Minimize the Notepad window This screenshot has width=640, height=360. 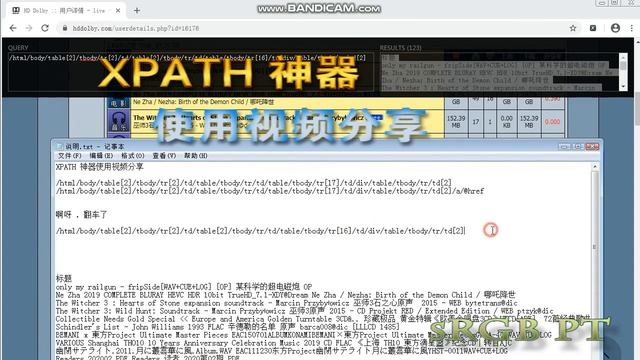point(564,146)
